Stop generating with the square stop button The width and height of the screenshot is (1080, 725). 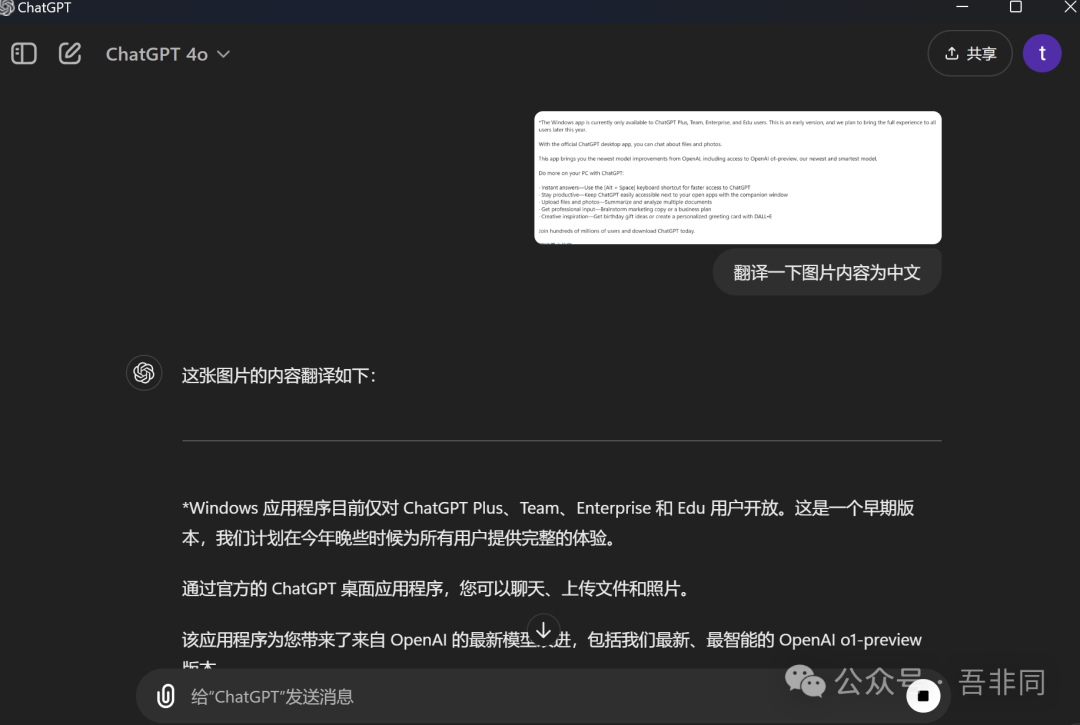coord(923,696)
